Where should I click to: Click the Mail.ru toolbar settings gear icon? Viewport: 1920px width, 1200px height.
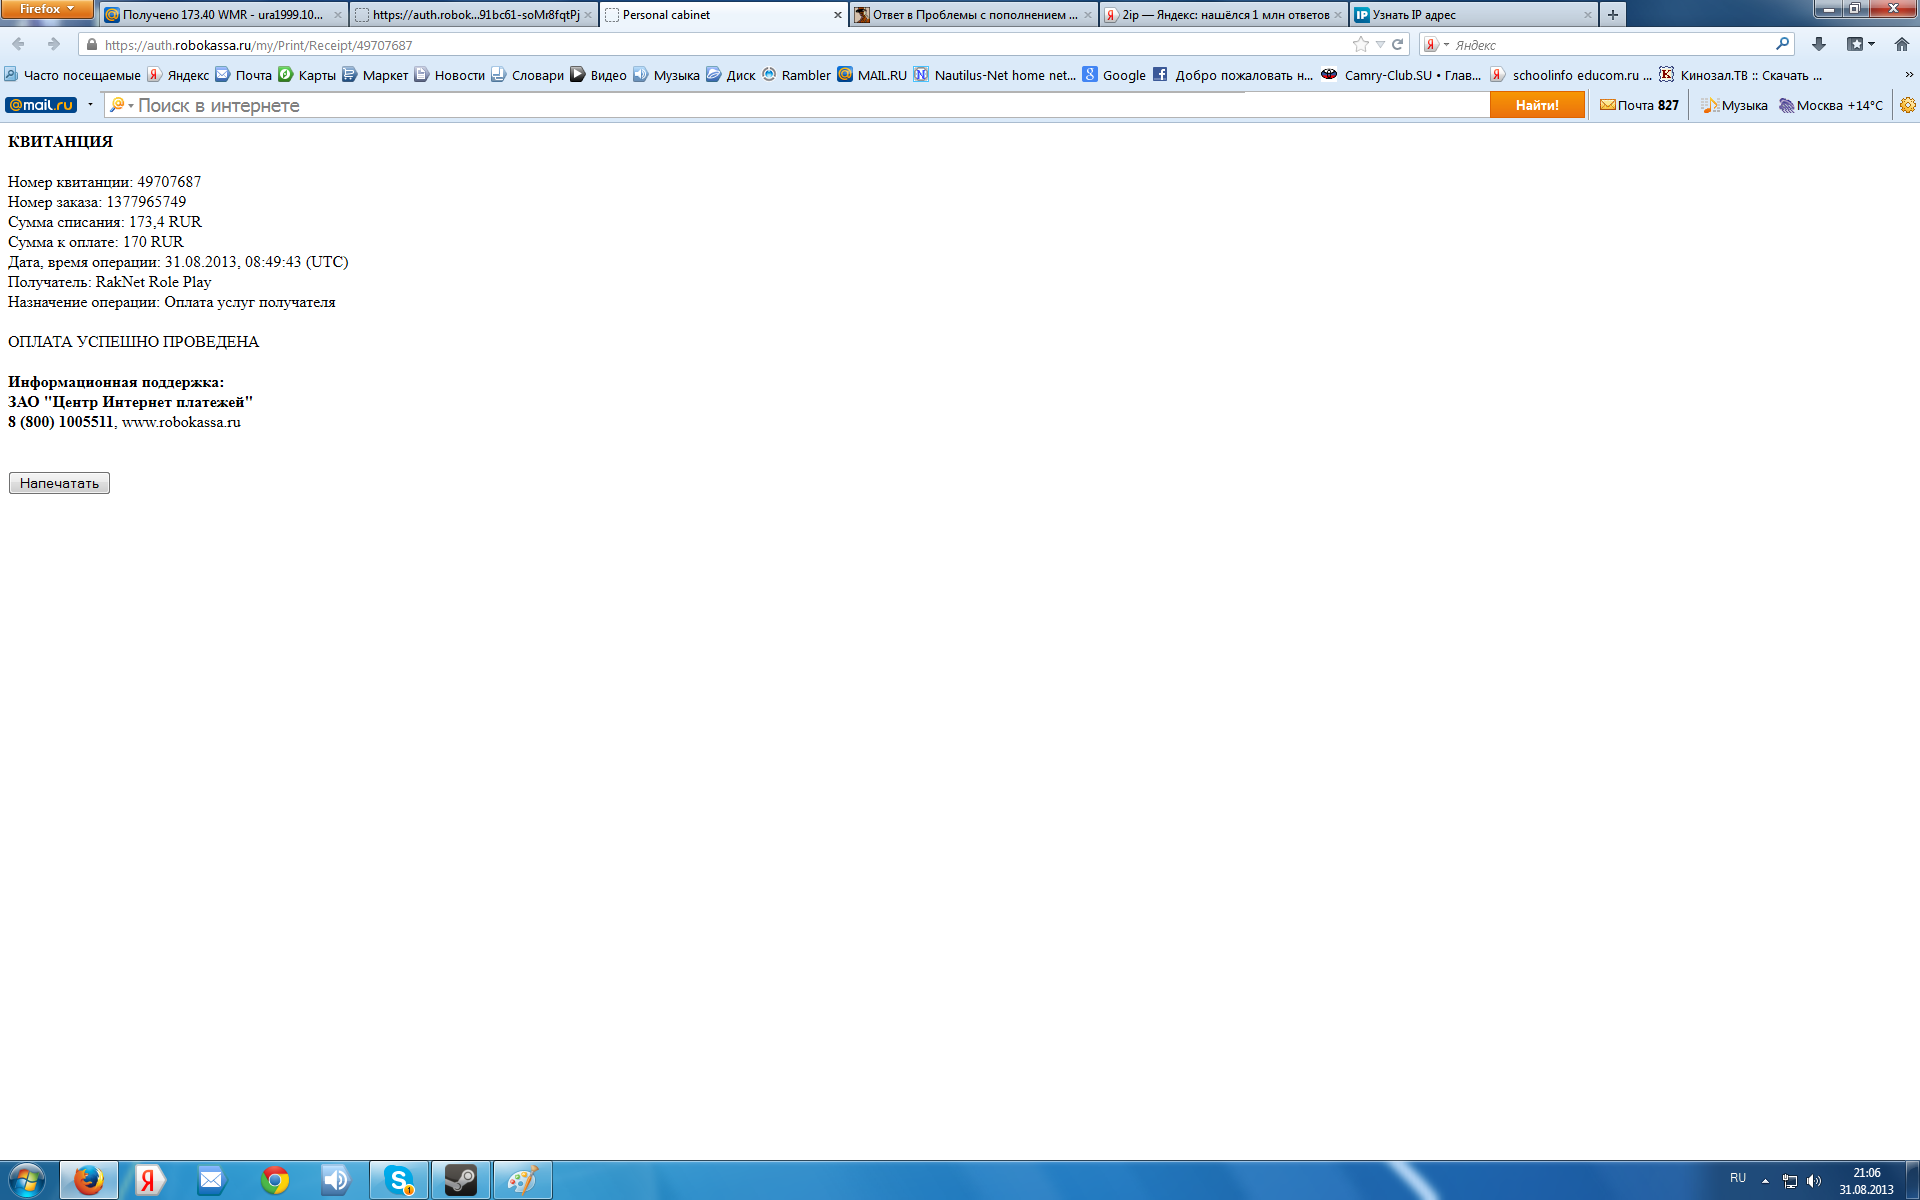tap(1907, 105)
